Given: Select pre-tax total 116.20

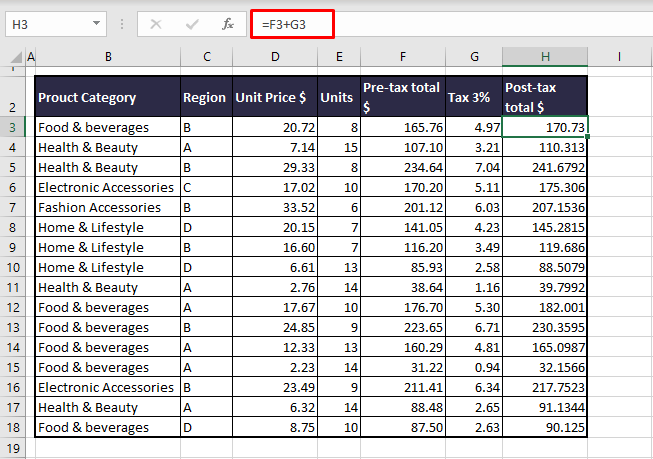Looking at the screenshot, I should (403, 247).
